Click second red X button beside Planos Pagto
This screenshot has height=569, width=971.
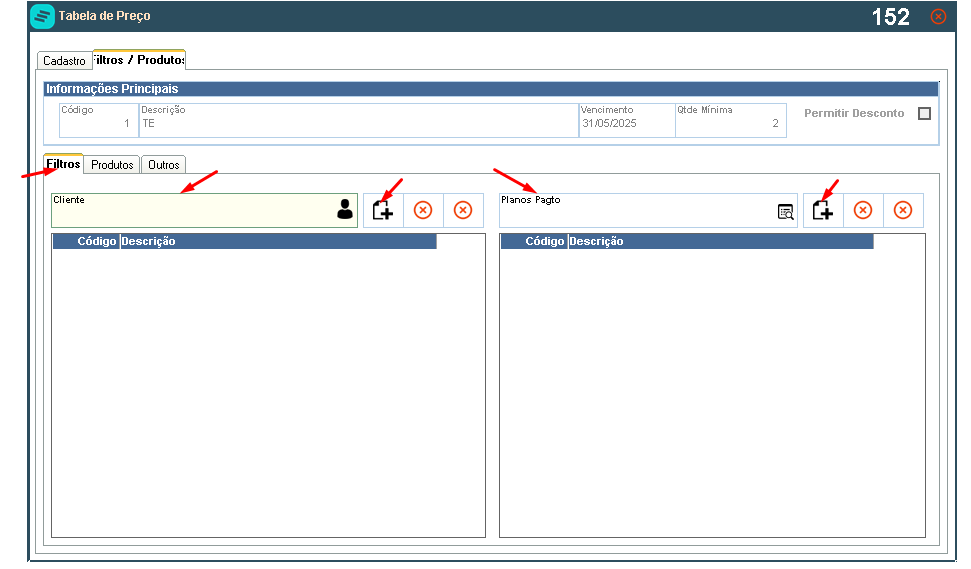[x=903, y=211]
